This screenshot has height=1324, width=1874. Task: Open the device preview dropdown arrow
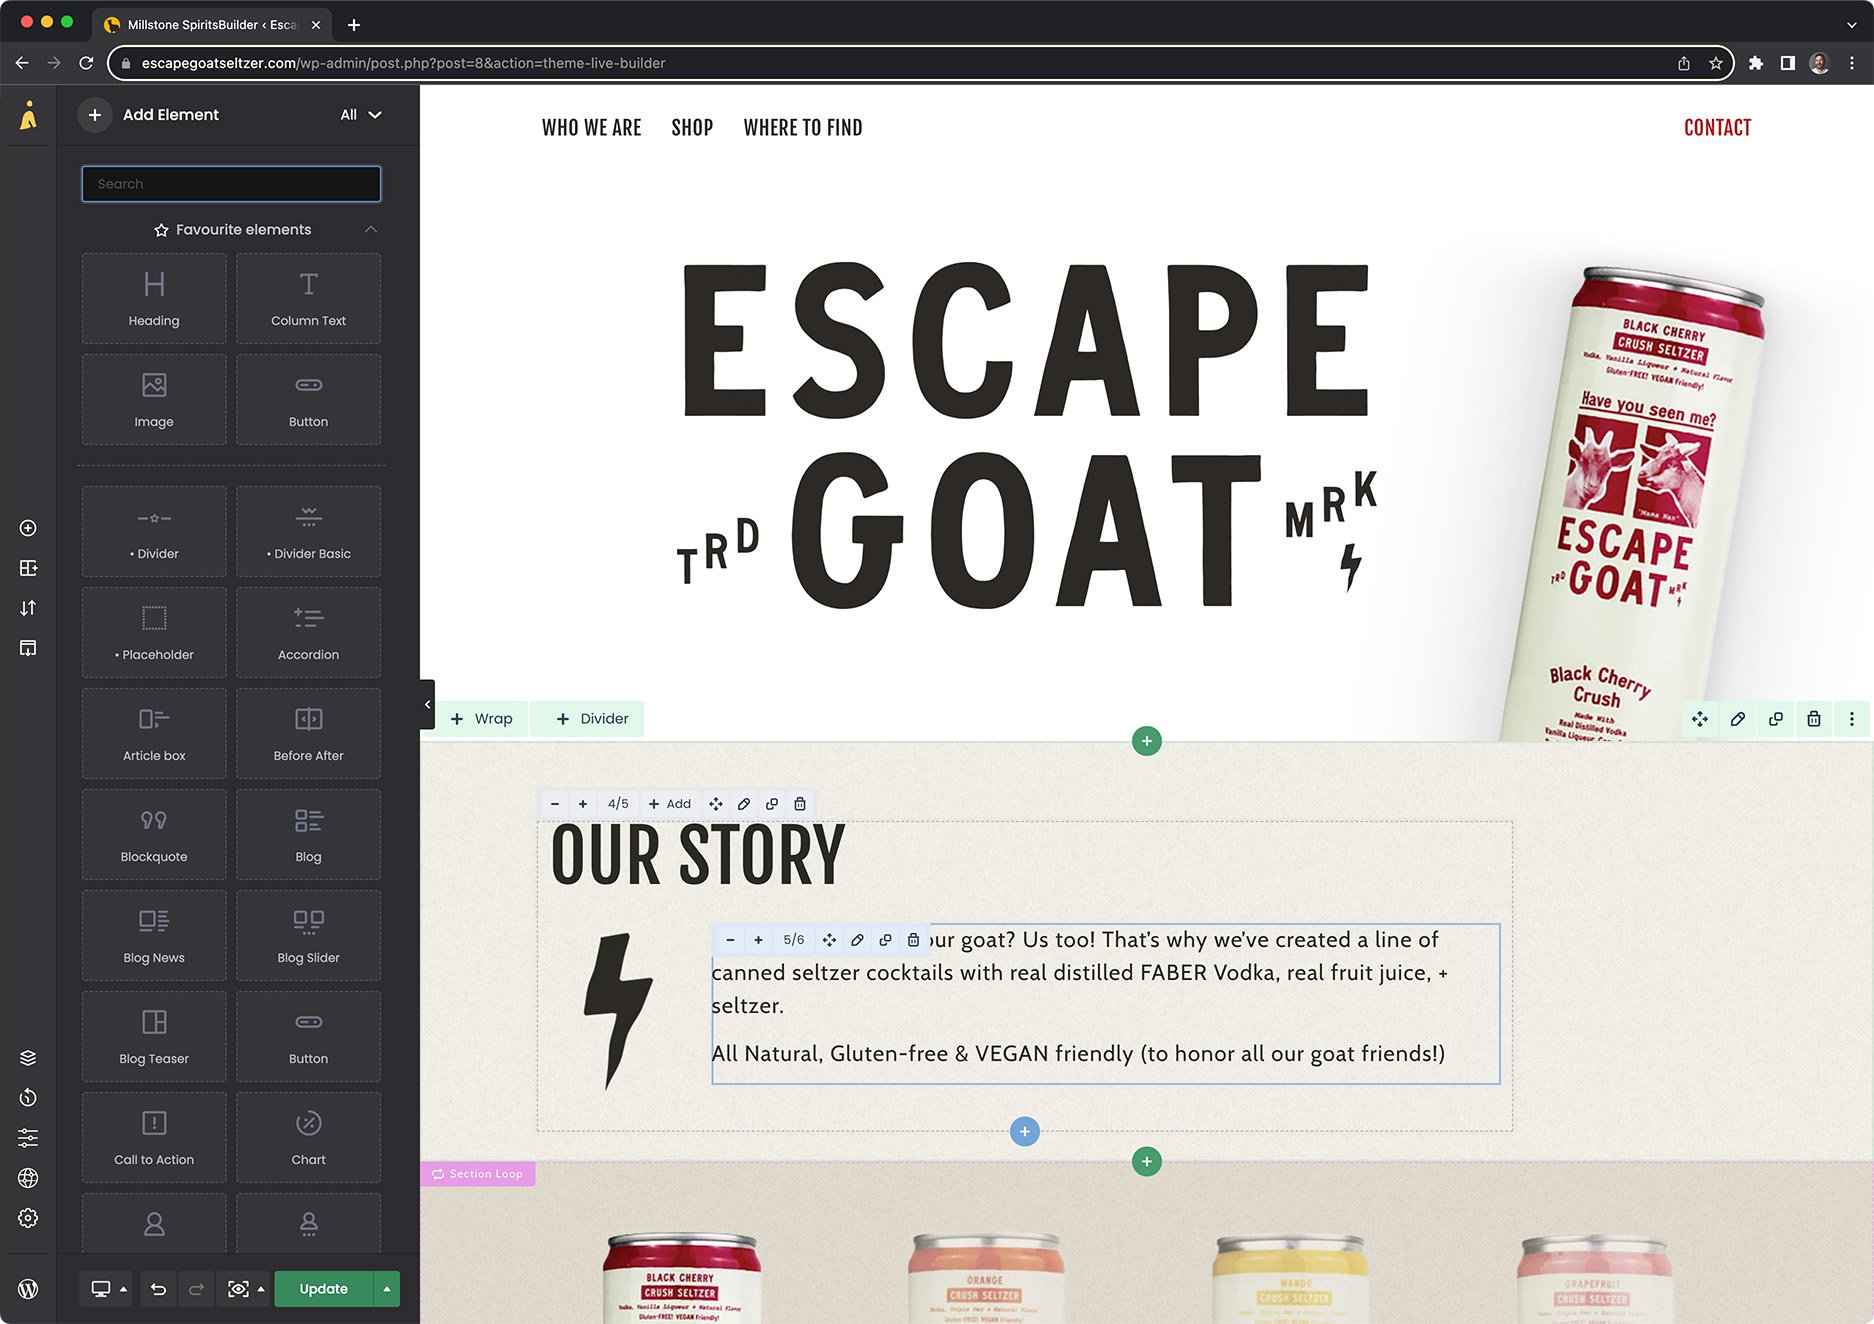124,1289
